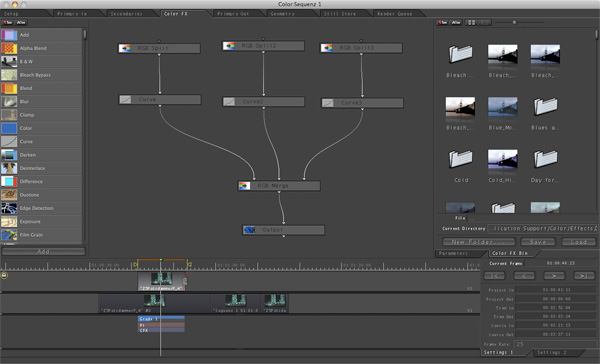Select the Blend node icon
The image size is (600, 364).
[9, 88]
